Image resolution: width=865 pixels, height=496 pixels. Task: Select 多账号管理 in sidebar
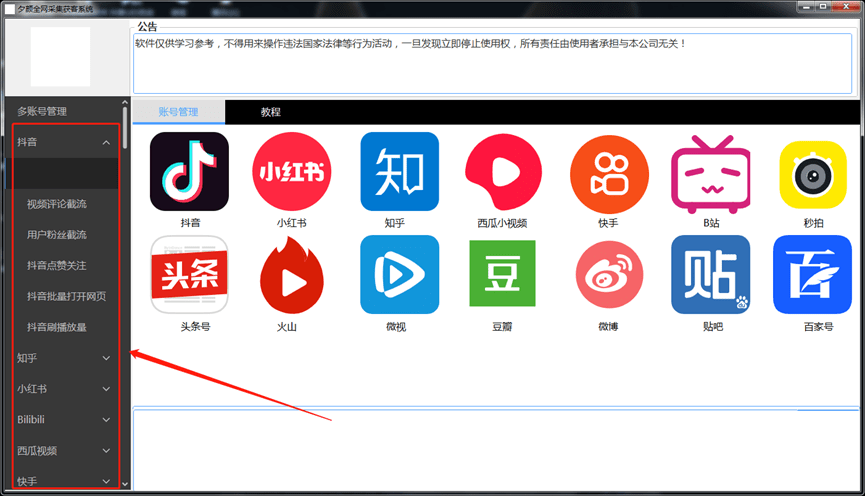(x=42, y=111)
